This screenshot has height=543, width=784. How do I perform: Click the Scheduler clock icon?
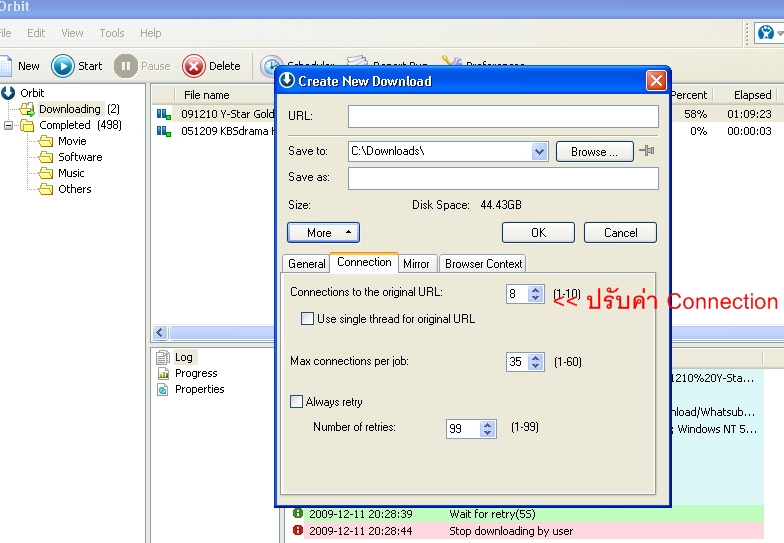pos(268,67)
